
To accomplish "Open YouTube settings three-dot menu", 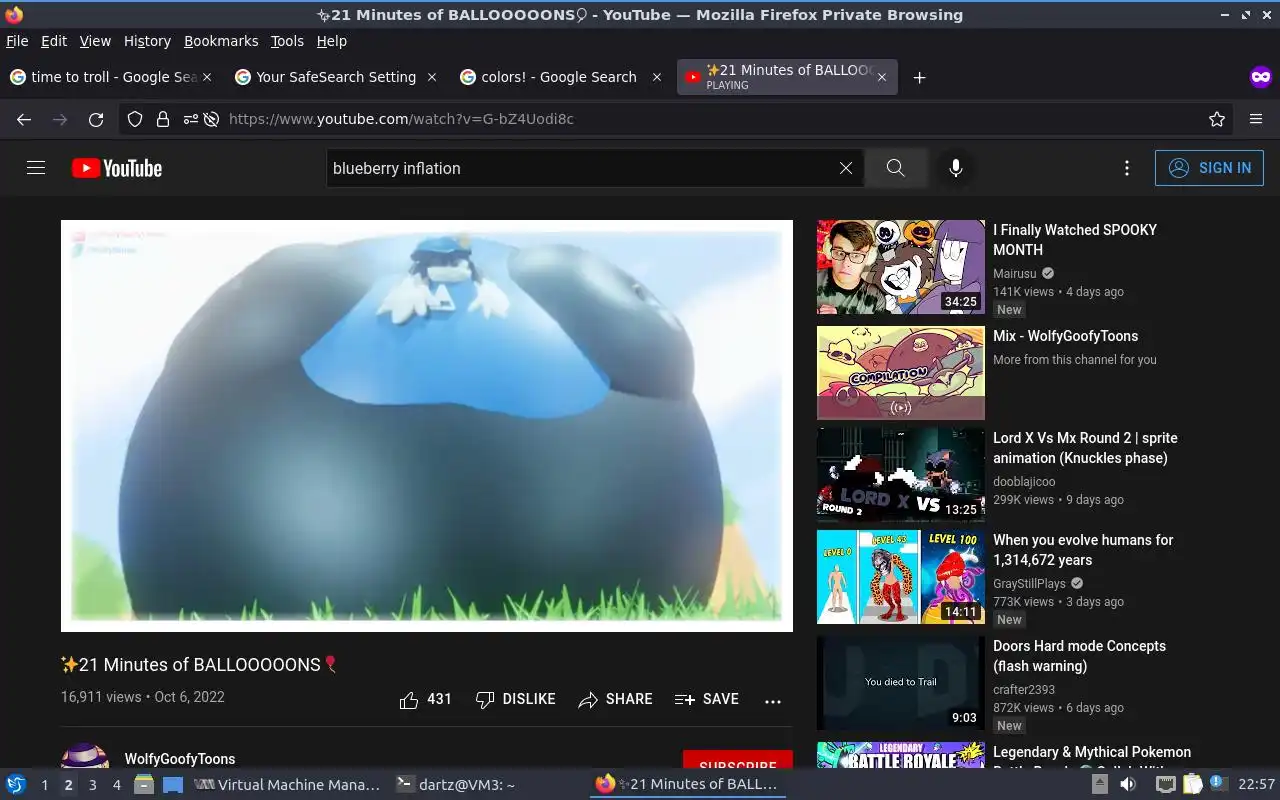I will point(1127,168).
